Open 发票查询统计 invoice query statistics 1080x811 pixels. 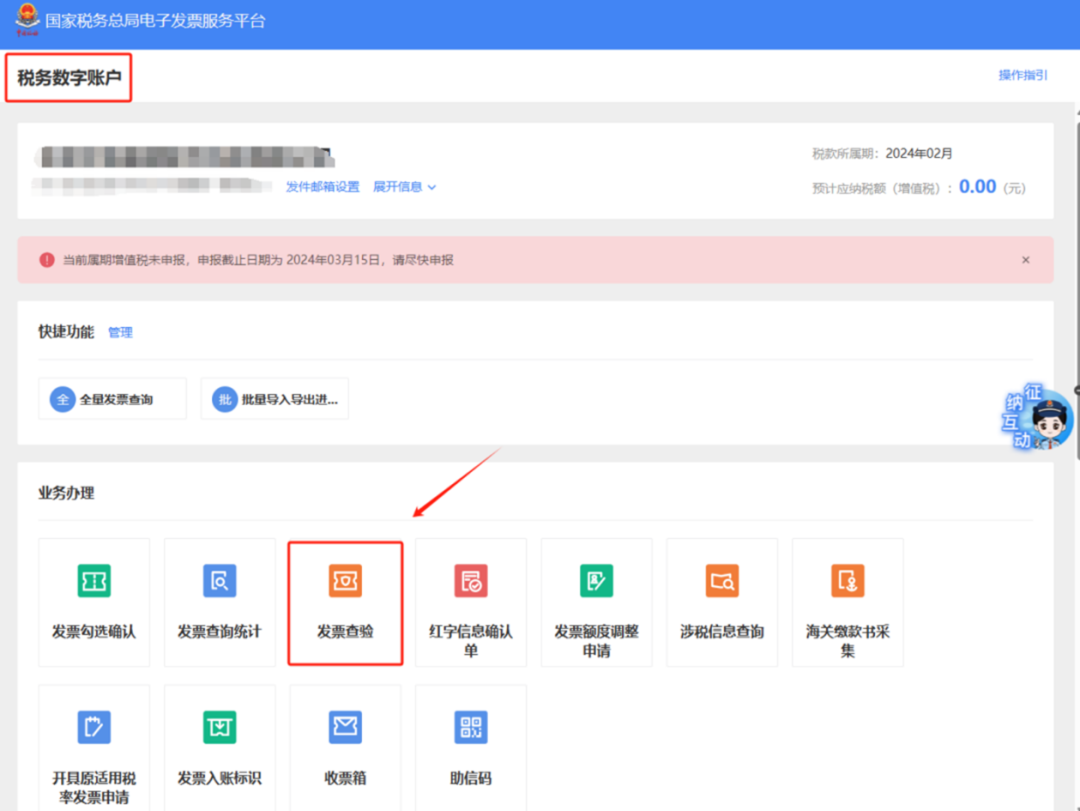click(x=219, y=600)
